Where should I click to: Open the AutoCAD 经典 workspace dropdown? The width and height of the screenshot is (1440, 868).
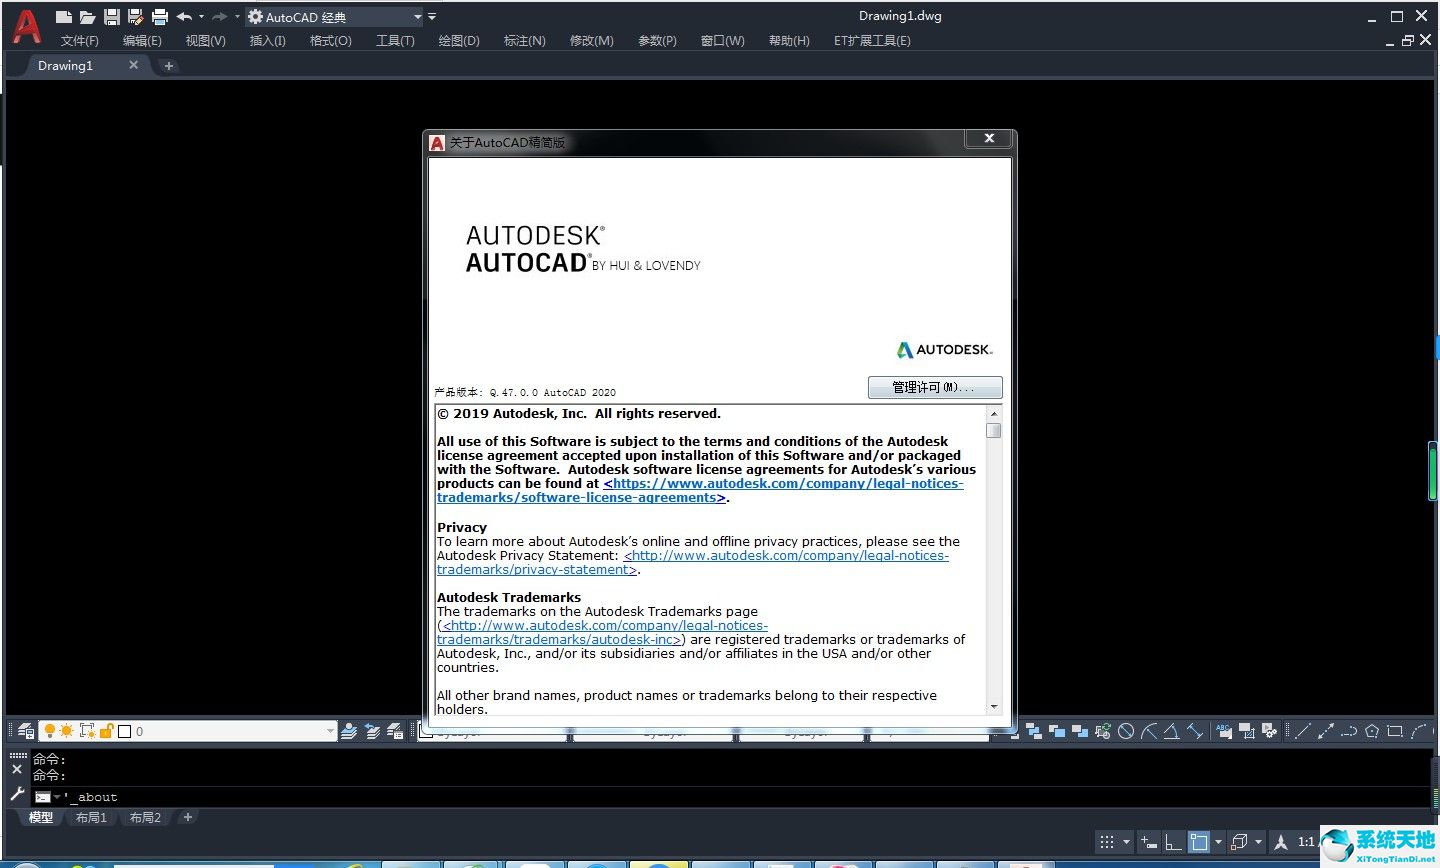[x=335, y=17]
